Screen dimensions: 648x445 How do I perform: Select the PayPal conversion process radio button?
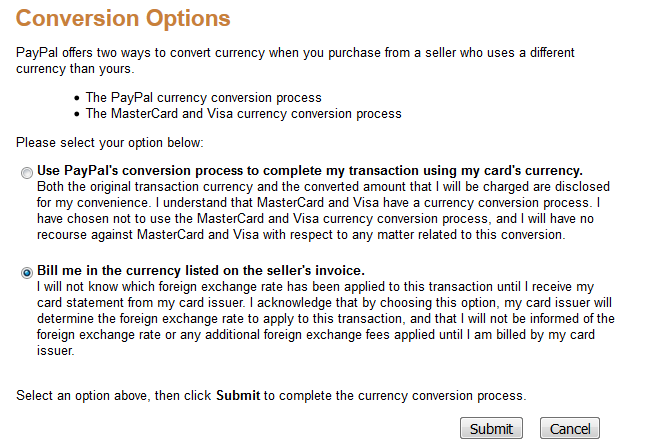pyautogui.click(x=26, y=172)
